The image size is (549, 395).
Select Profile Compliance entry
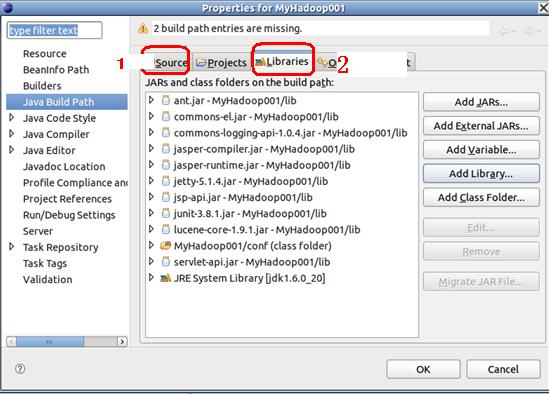coord(75,182)
